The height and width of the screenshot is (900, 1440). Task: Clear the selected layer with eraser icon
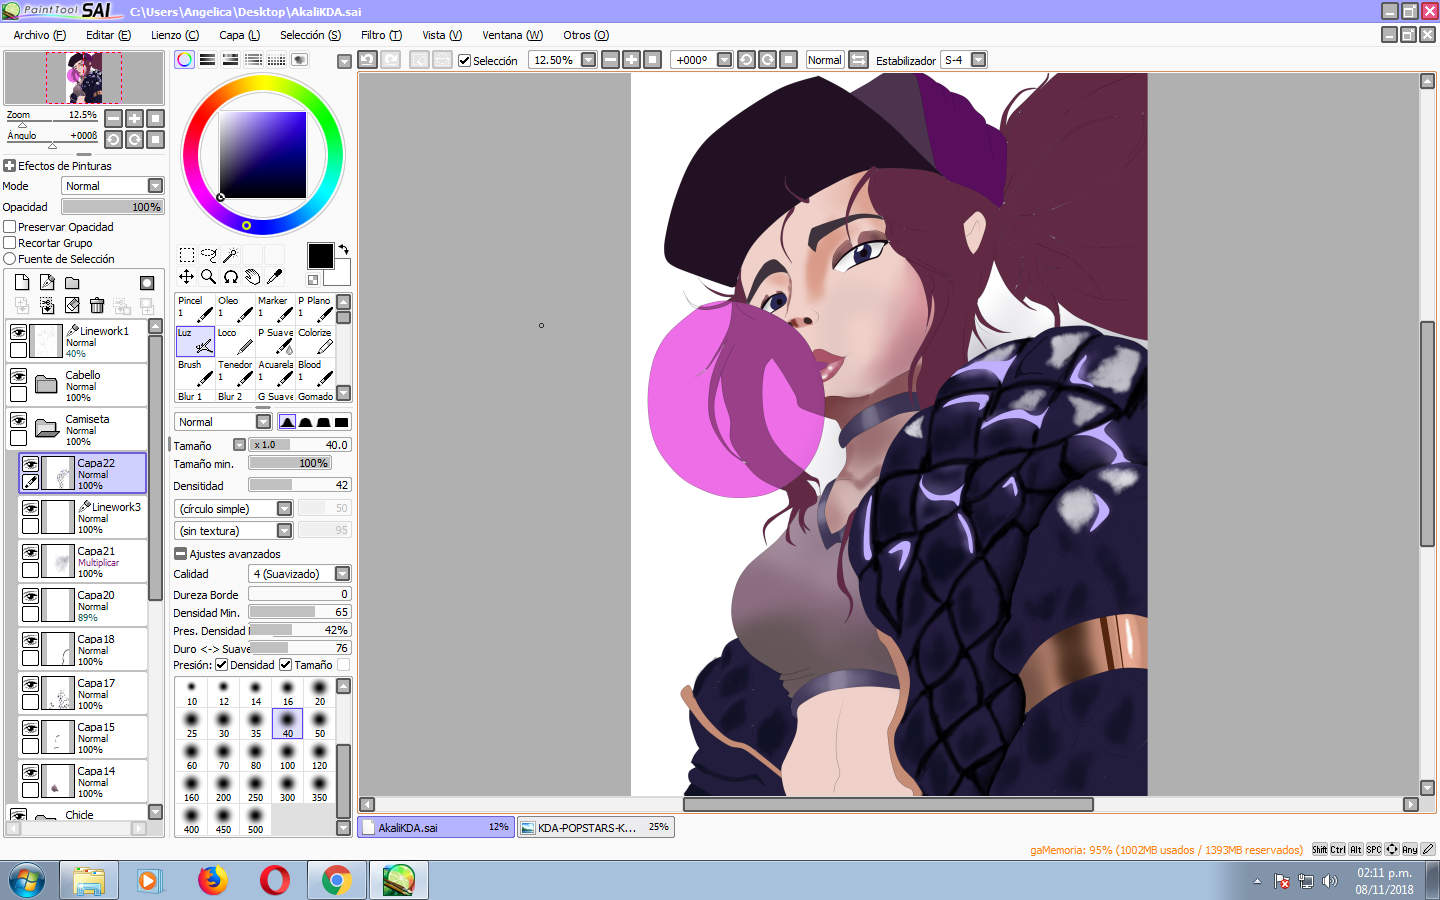pyautogui.click(x=72, y=306)
